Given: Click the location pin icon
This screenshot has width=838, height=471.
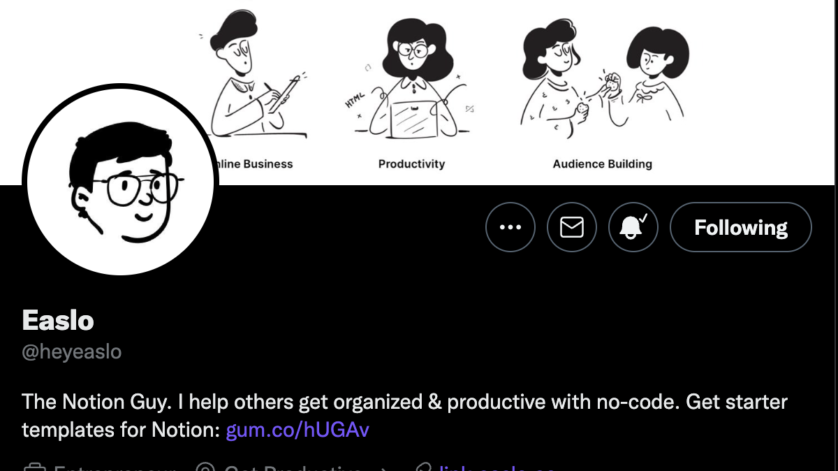Looking at the screenshot, I should coord(205,467).
